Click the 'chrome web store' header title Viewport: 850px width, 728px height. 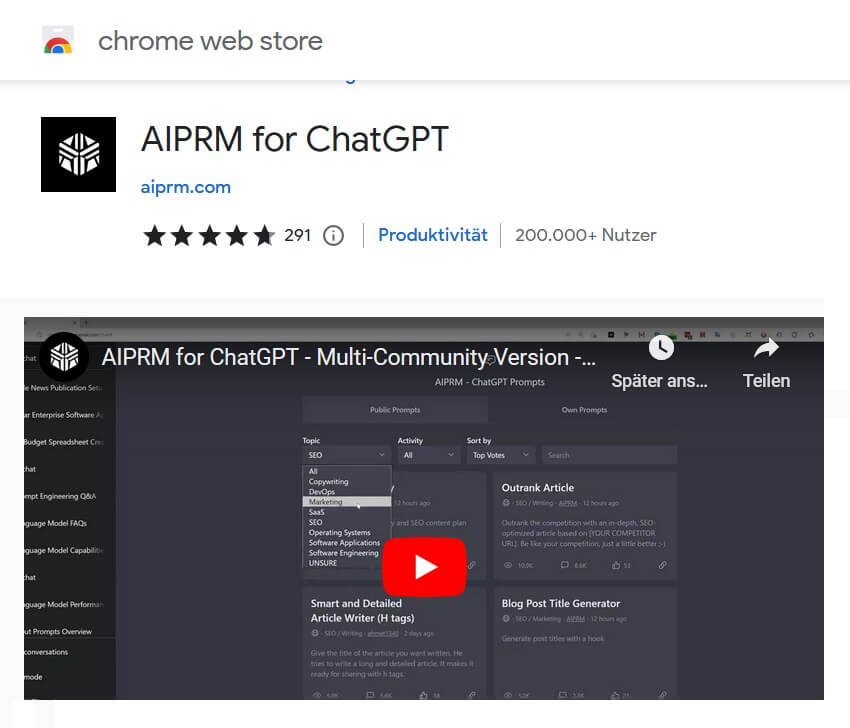click(210, 41)
